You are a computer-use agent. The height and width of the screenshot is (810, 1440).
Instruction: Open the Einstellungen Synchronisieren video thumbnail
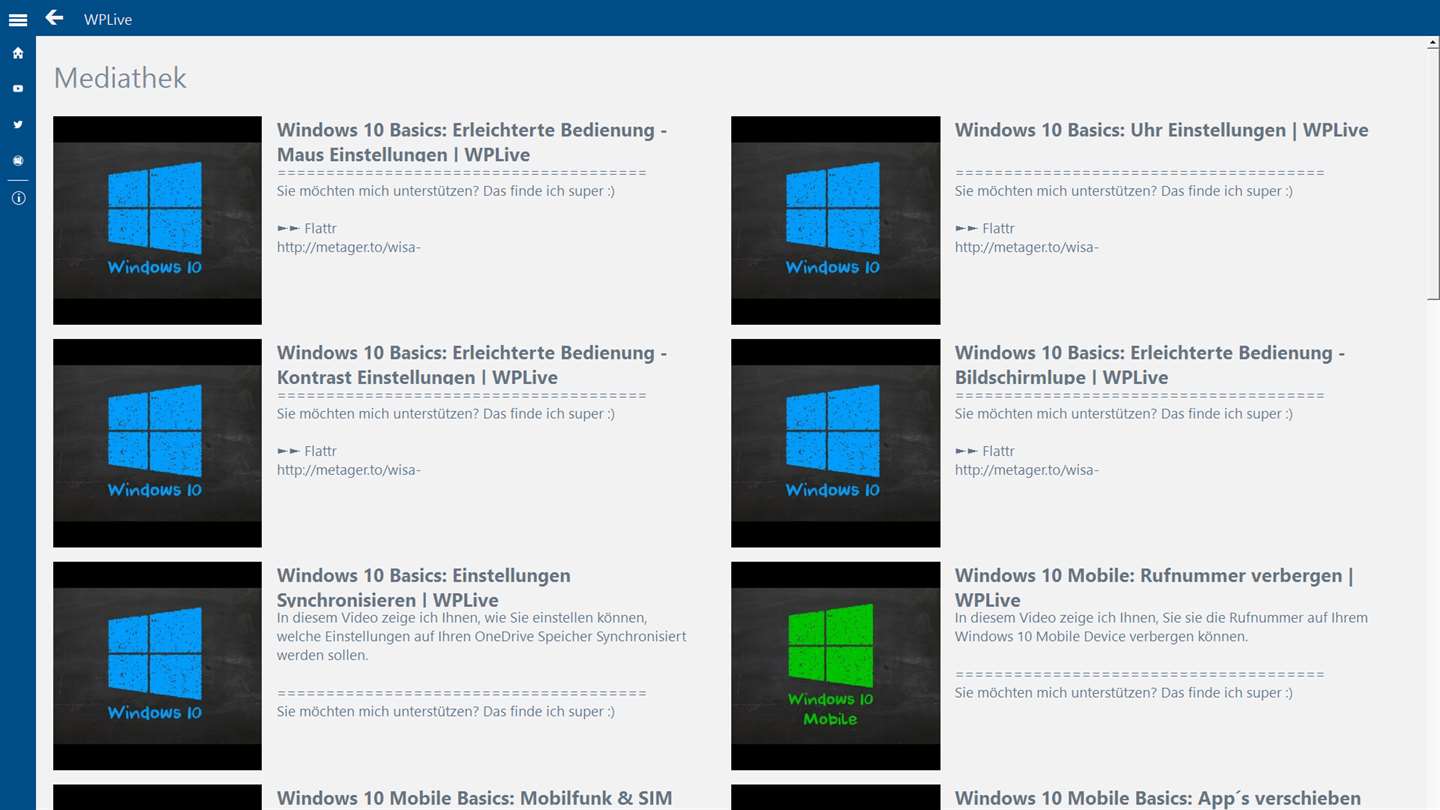[x=157, y=666]
